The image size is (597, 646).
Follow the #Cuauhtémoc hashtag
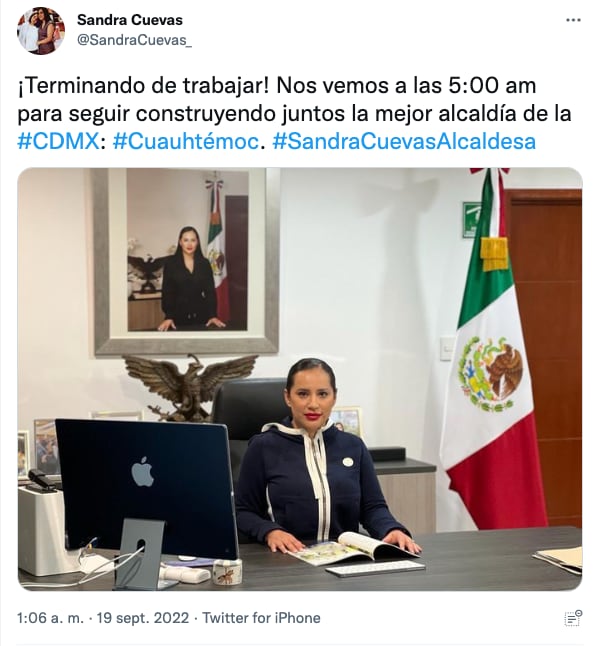pyautogui.click(x=186, y=142)
